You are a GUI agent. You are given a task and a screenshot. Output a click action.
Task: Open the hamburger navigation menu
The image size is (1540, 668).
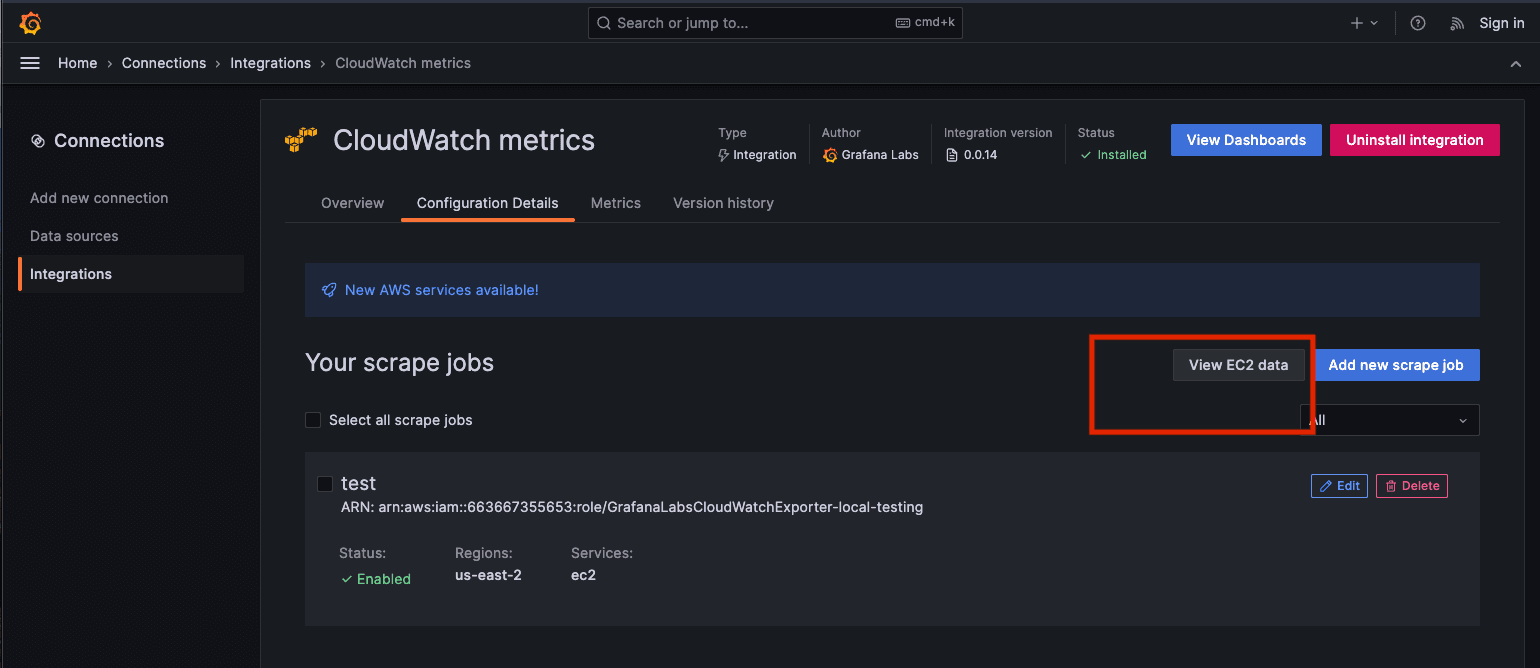pos(29,62)
